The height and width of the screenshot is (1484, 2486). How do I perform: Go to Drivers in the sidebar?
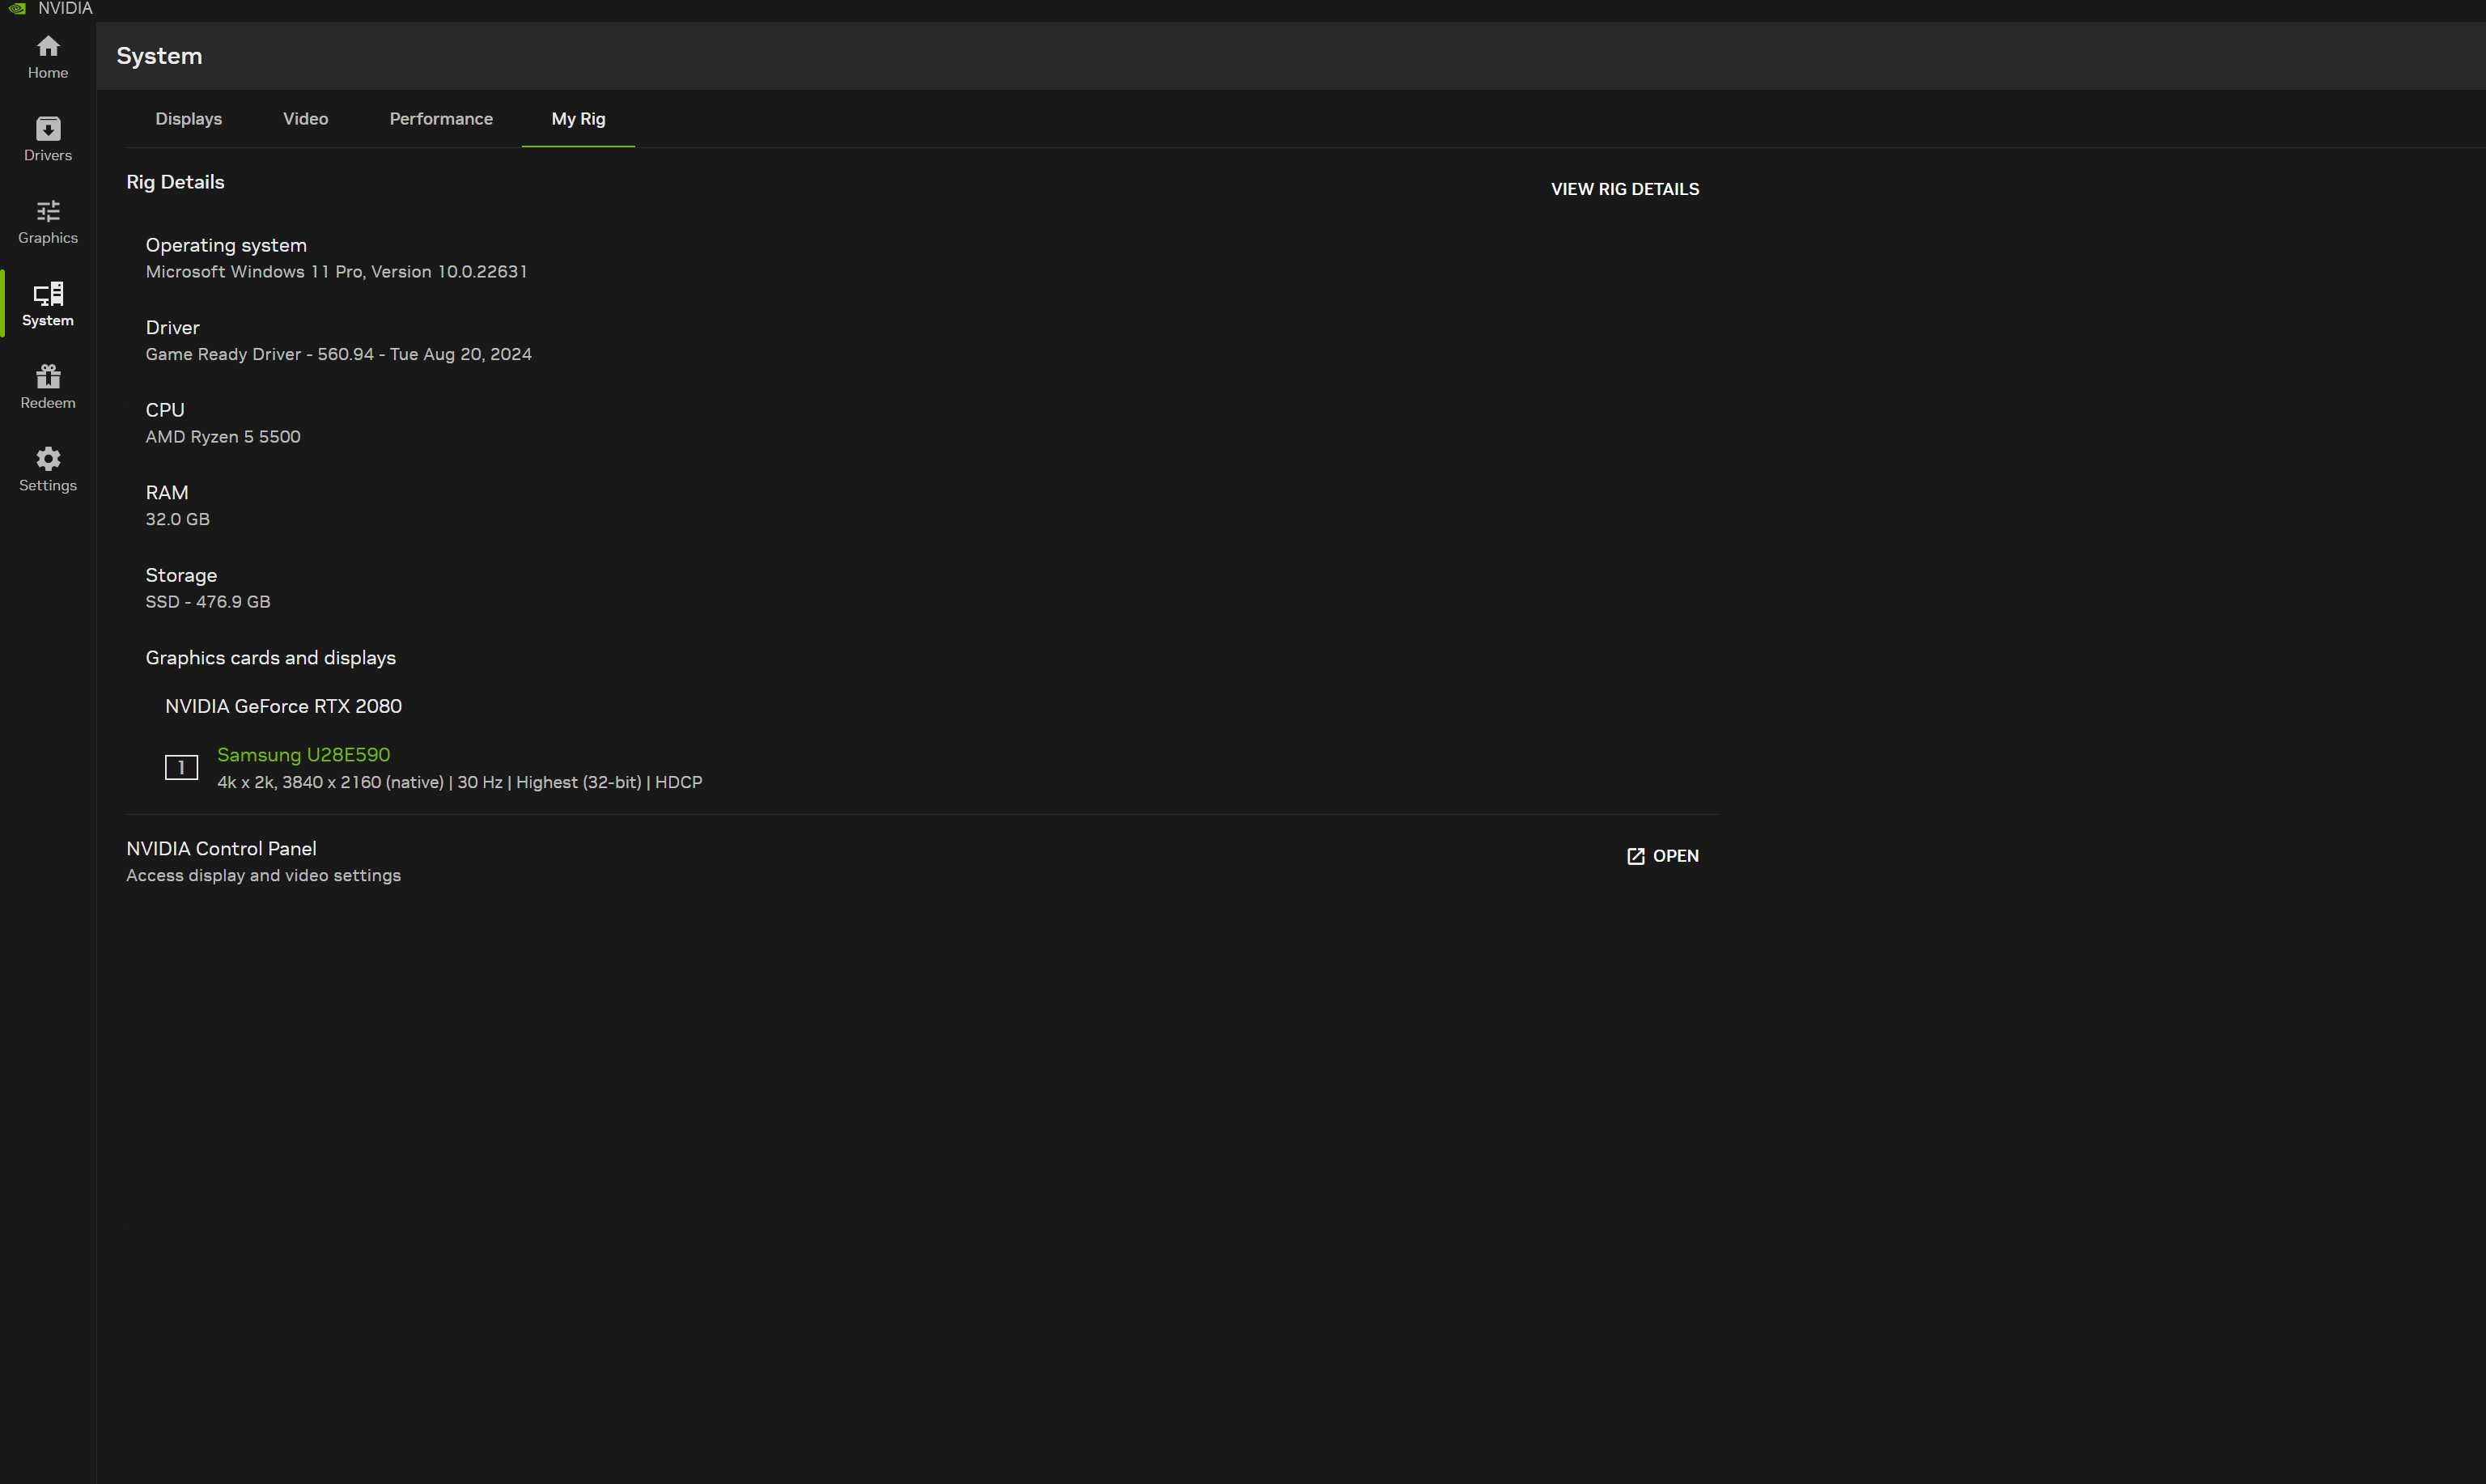pyautogui.click(x=48, y=140)
